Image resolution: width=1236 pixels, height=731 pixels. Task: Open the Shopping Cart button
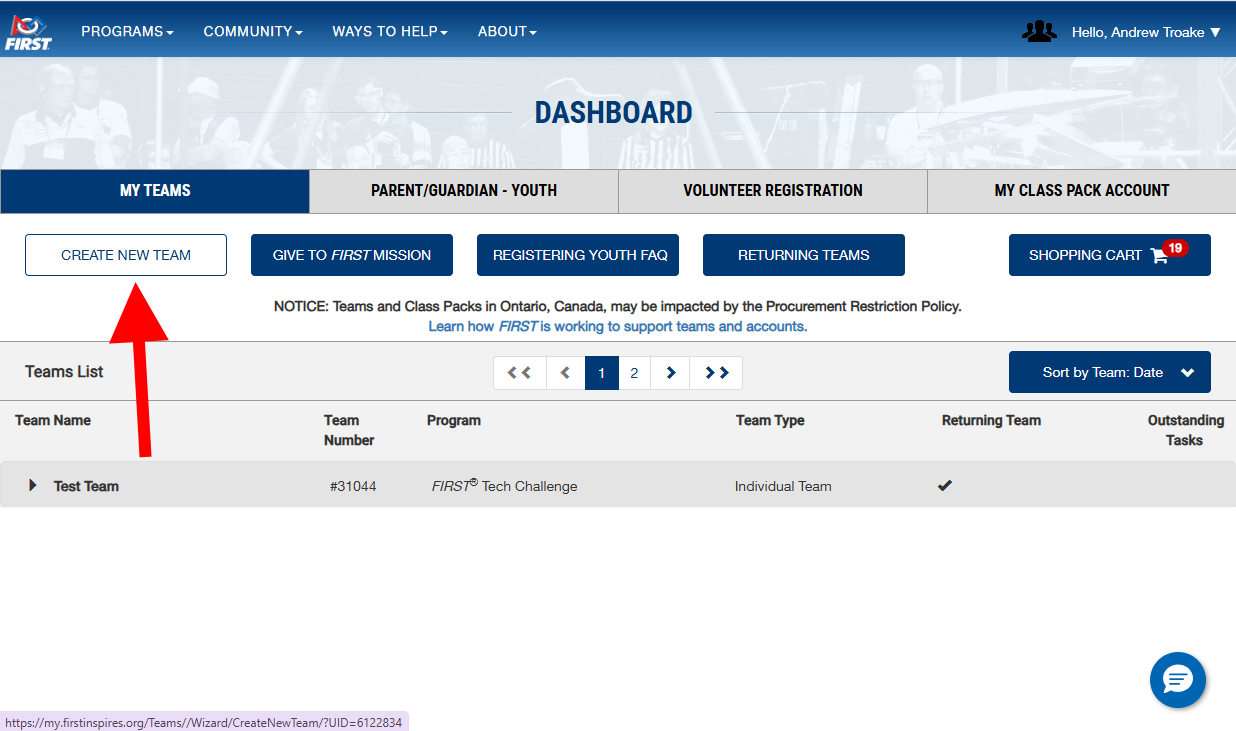coord(1110,255)
